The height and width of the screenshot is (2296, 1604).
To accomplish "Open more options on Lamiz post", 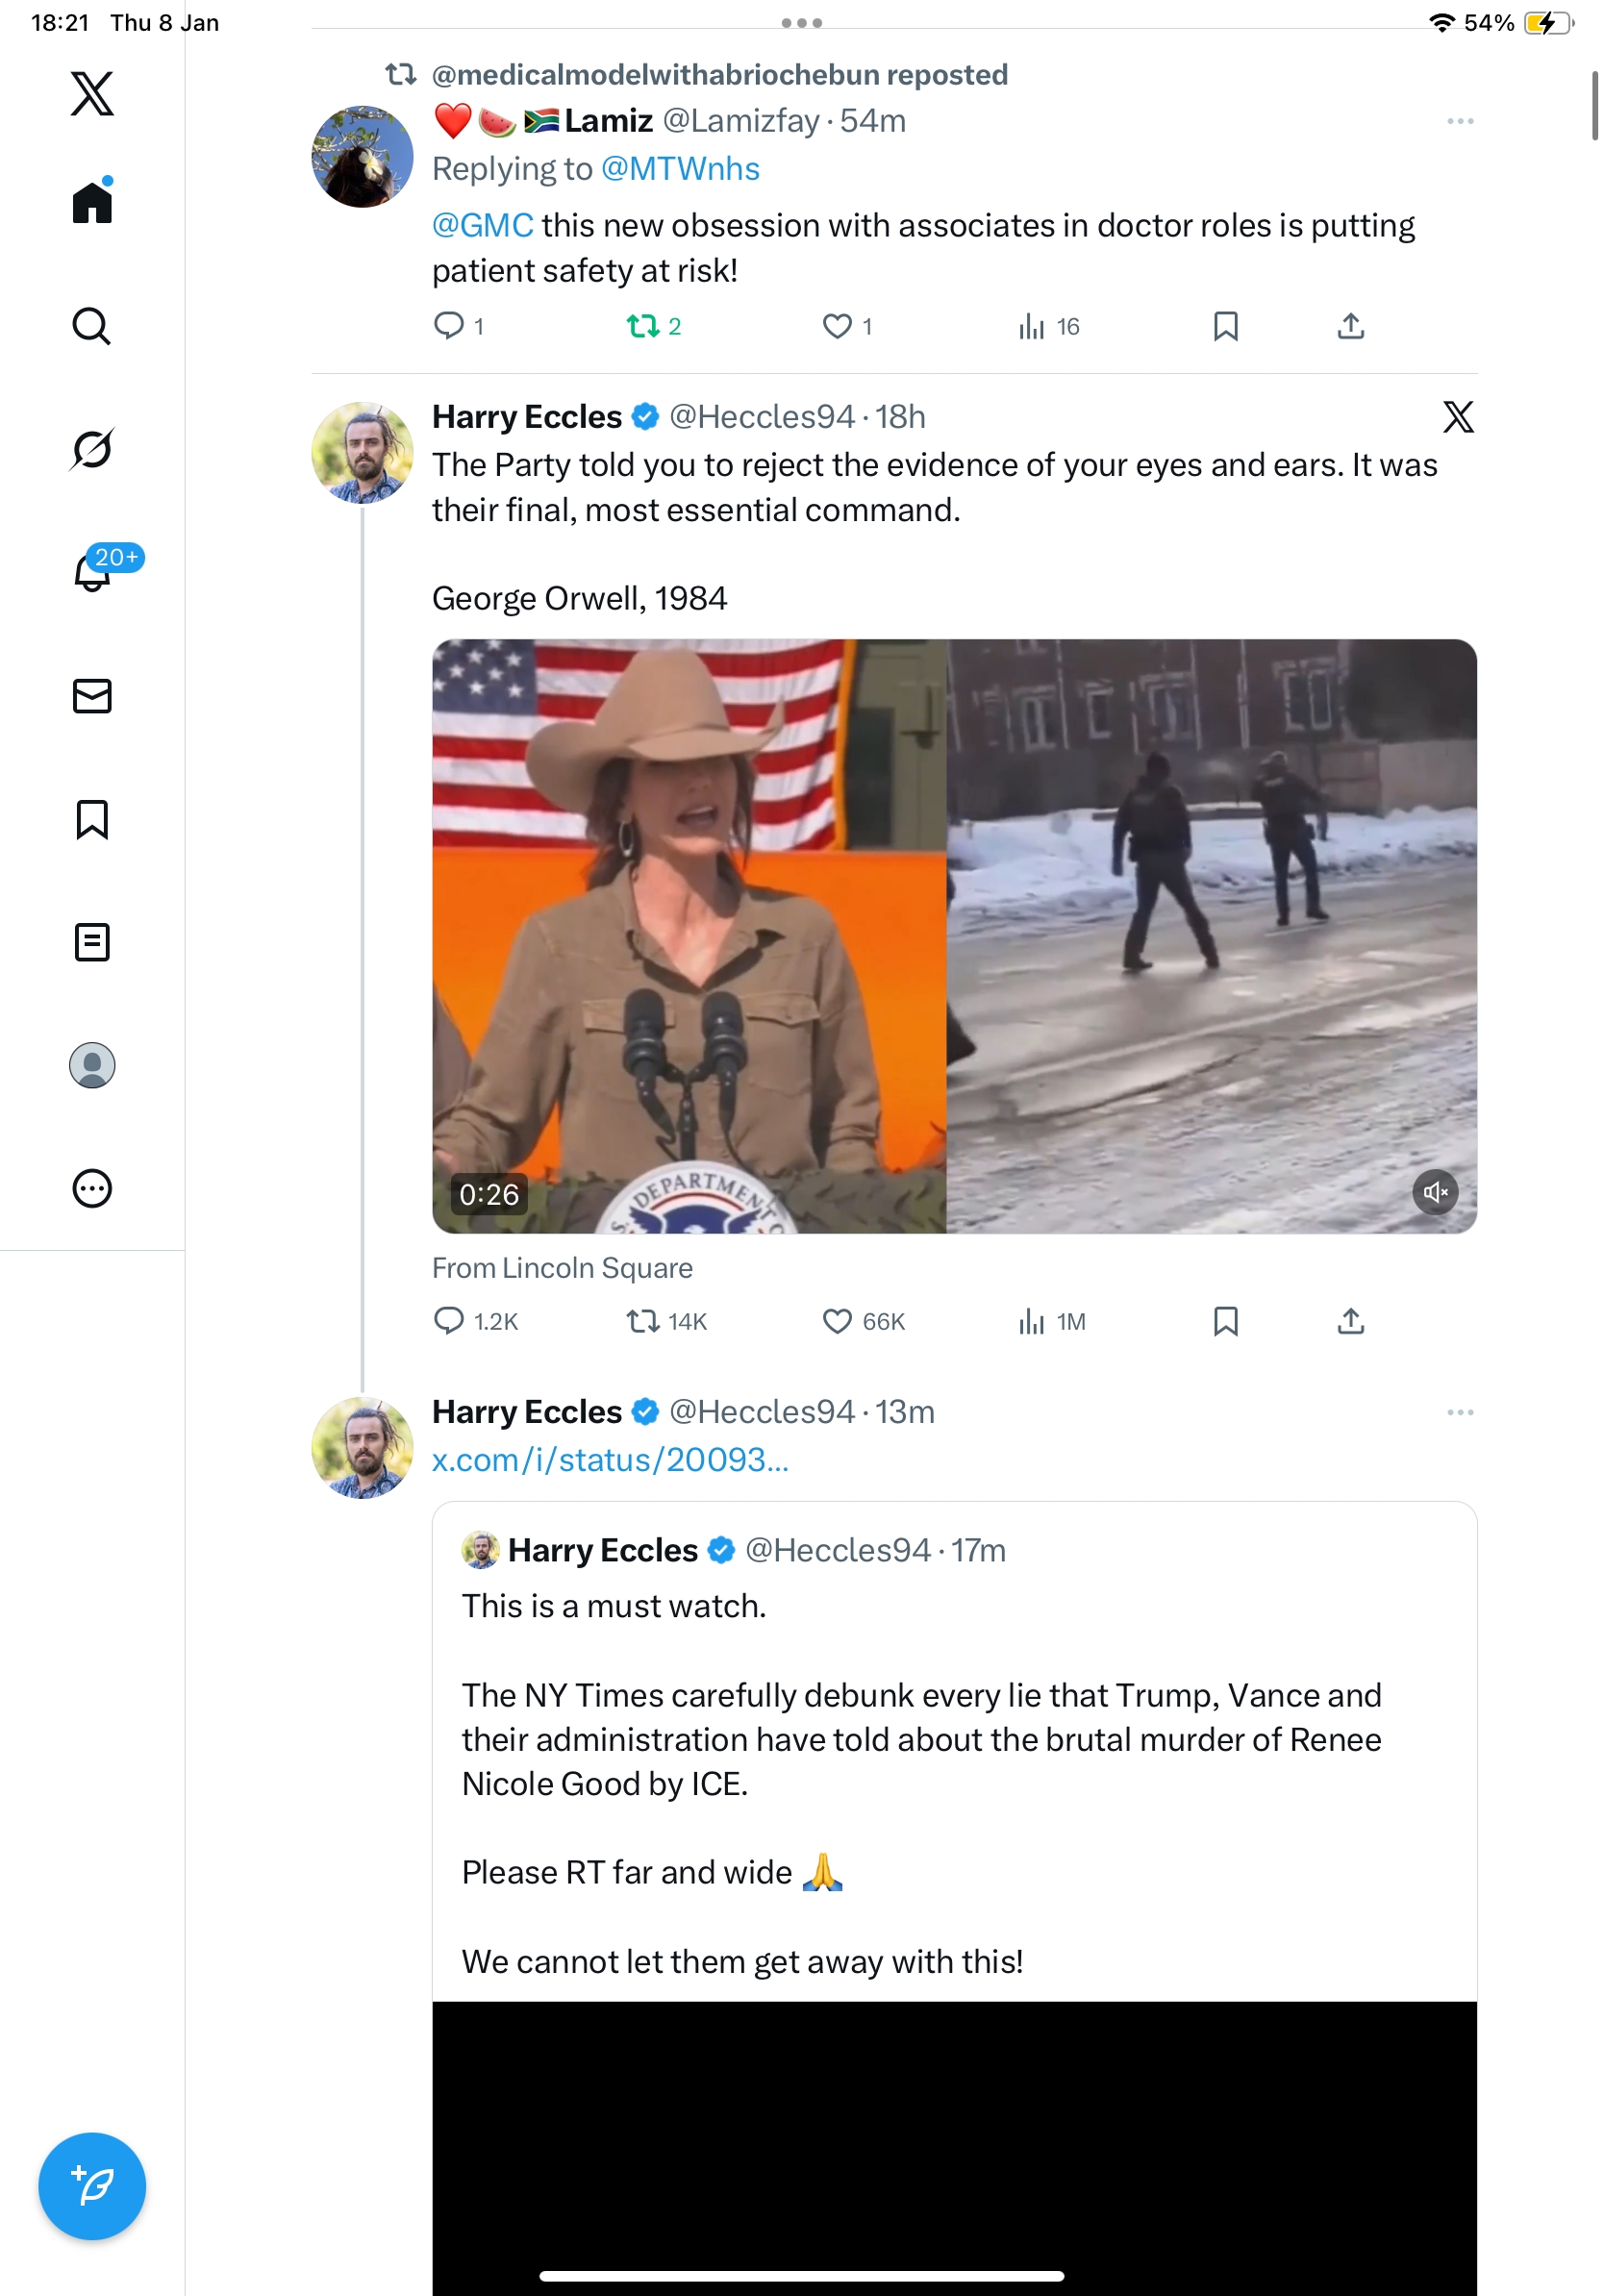I will tap(1460, 121).
